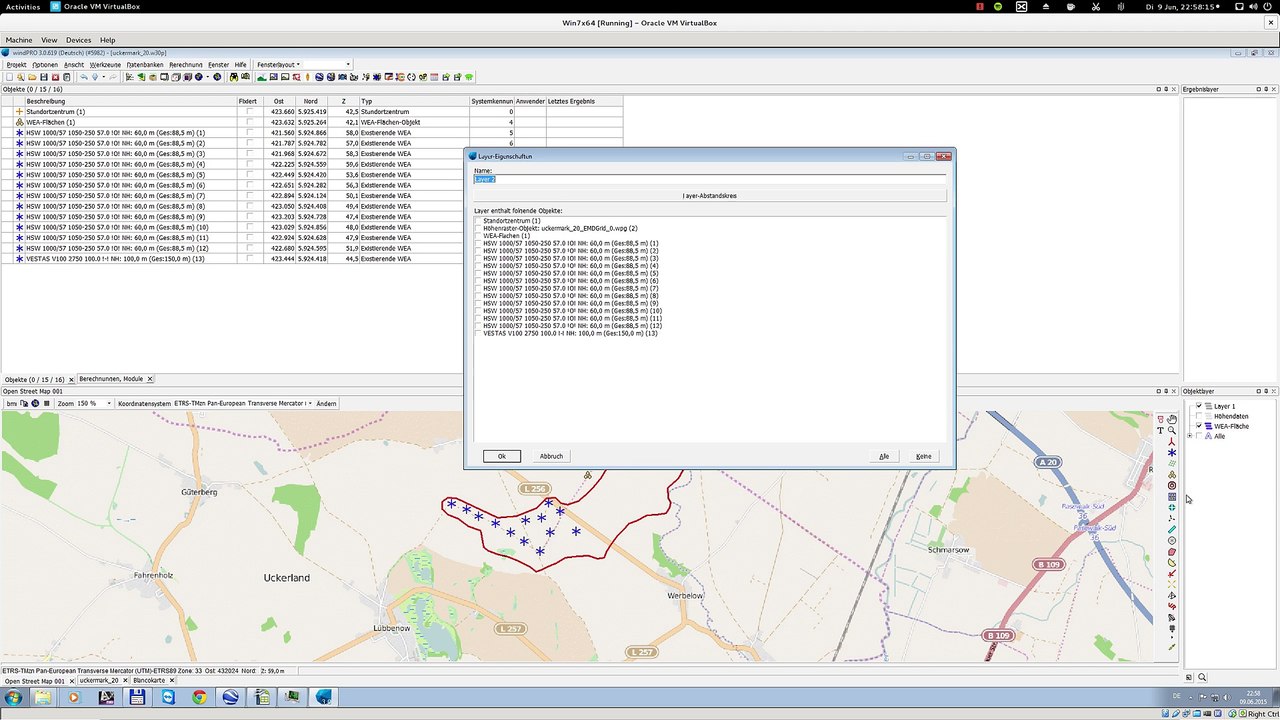Viewport: 1280px width, 720px height.
Task: Open the VirtualBox Devices menu
Action: [78, 40]
